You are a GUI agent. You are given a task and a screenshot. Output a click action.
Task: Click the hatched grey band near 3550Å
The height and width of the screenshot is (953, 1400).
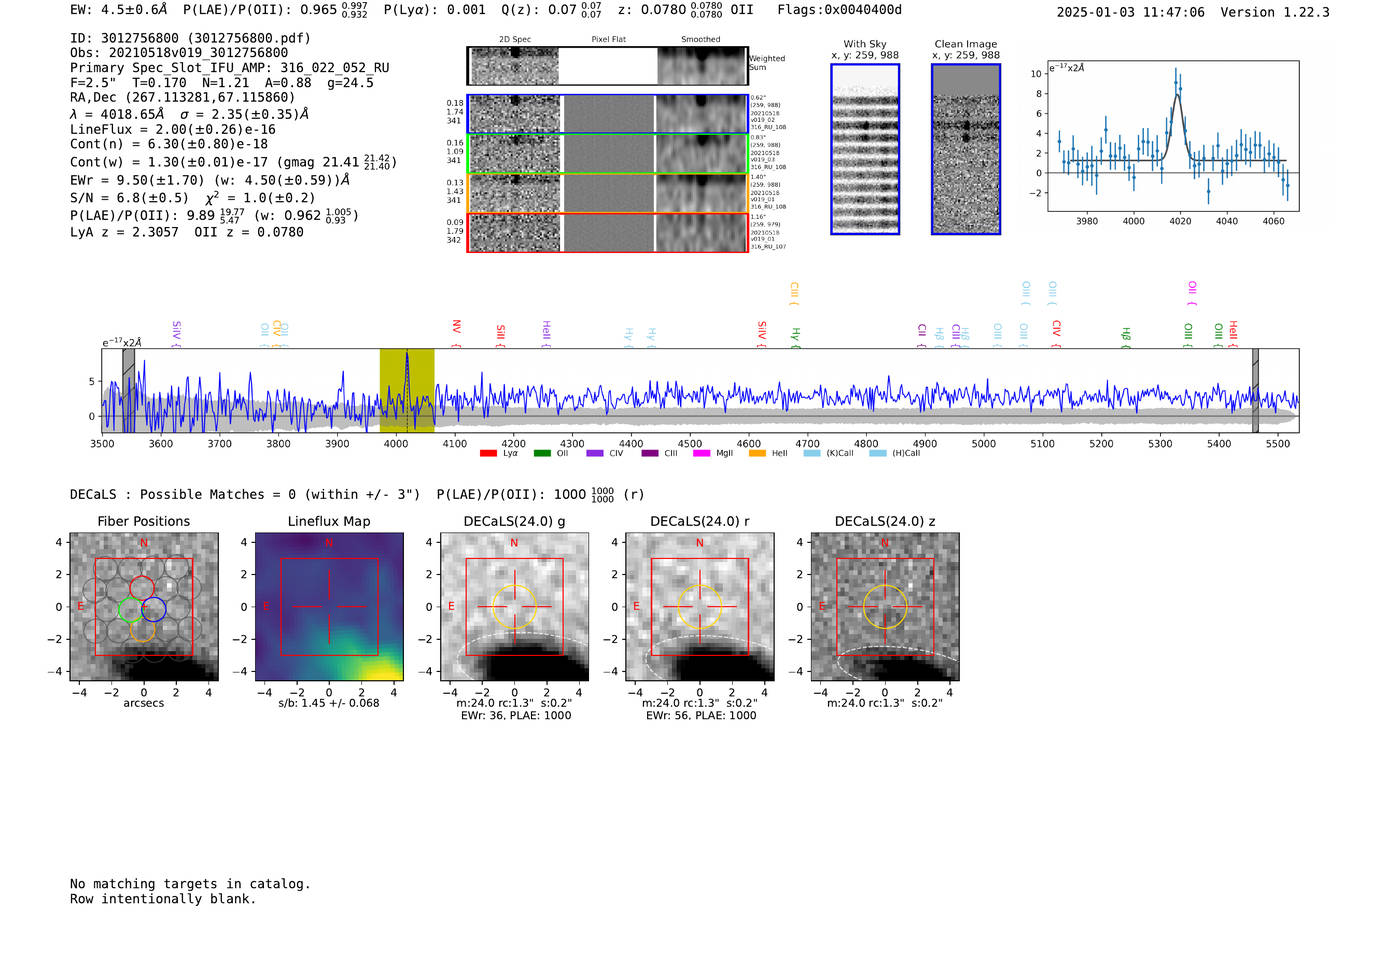pyautogui.click(x=128, y=390)
